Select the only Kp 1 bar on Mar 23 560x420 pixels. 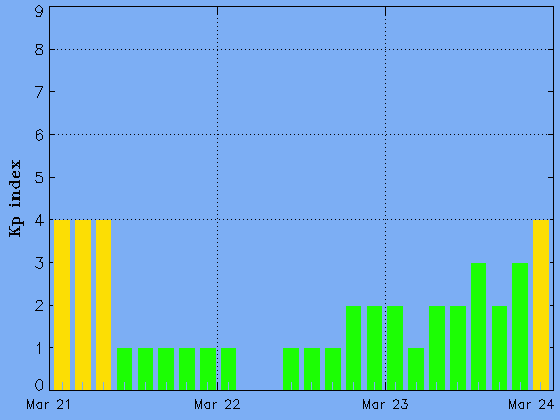pyautogui.click(x=416, y=369)
